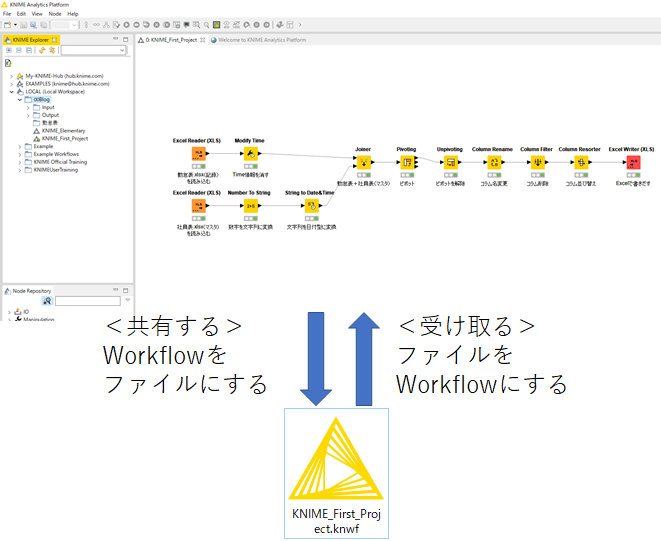The height and width of the screenshot is (541, 661).
Task: Expand the EXAMPLES server tree node
Action: (x=11, y=84)
